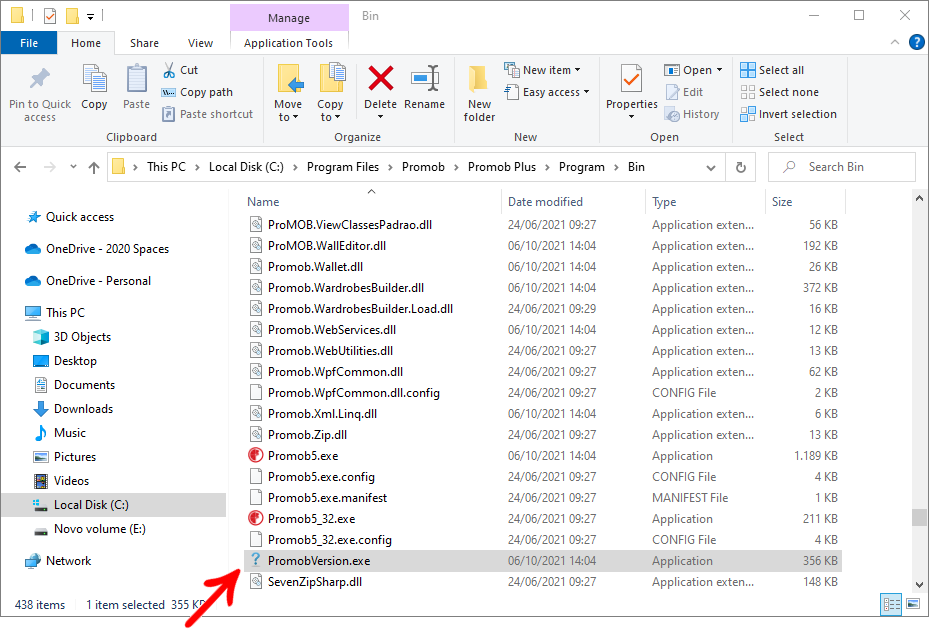929x640 pixels.
Task: Click Paste shortcut in ribbon
Action: tap(208, 114)
